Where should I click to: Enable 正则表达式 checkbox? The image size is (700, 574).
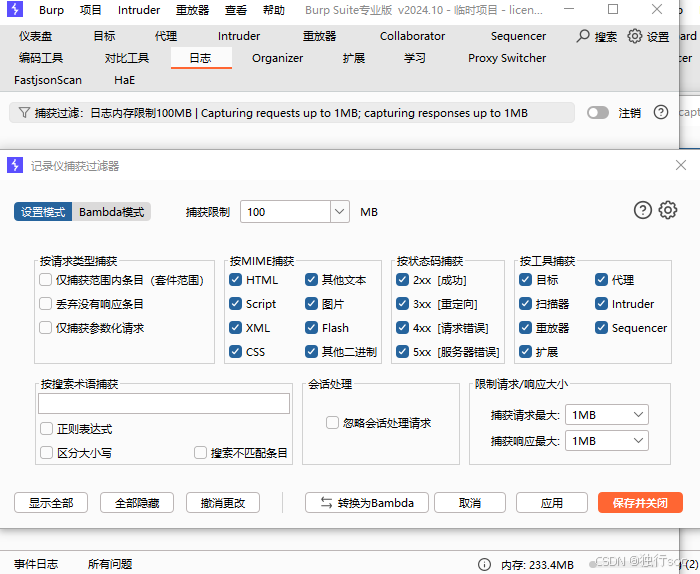[x=46, y=429]
